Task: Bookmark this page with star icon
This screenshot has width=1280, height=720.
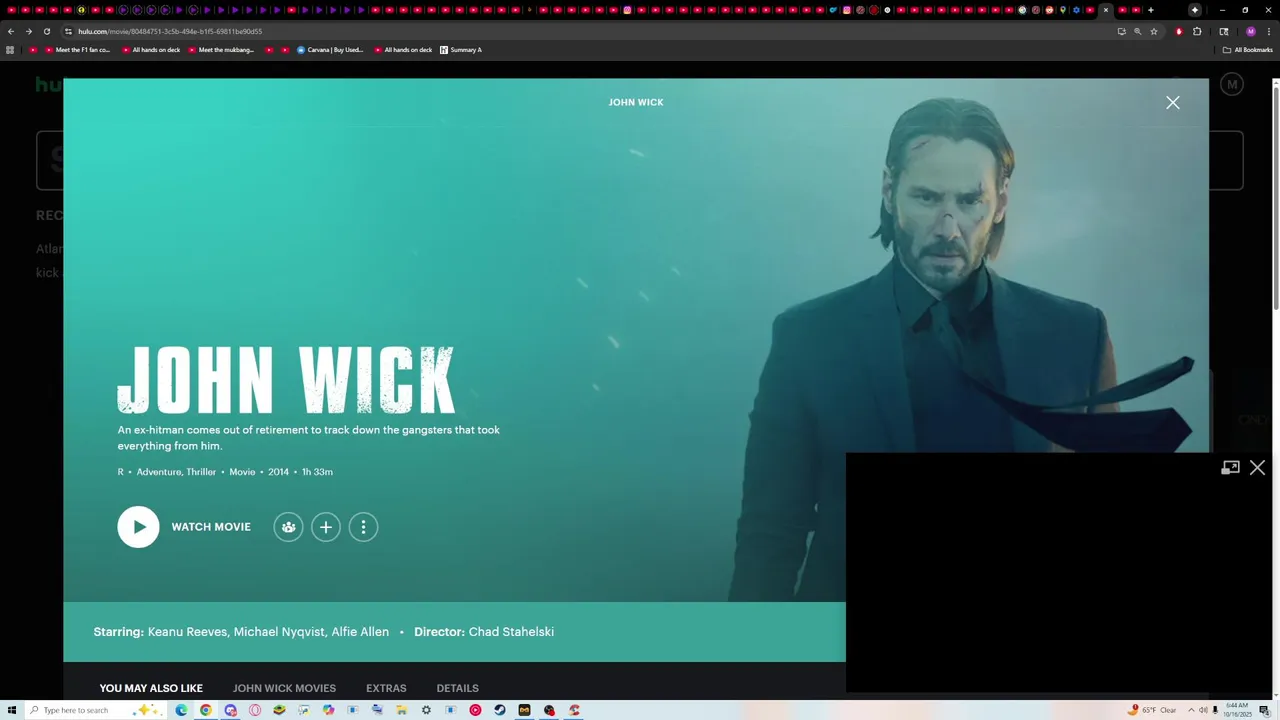Action: point(1154,31)
